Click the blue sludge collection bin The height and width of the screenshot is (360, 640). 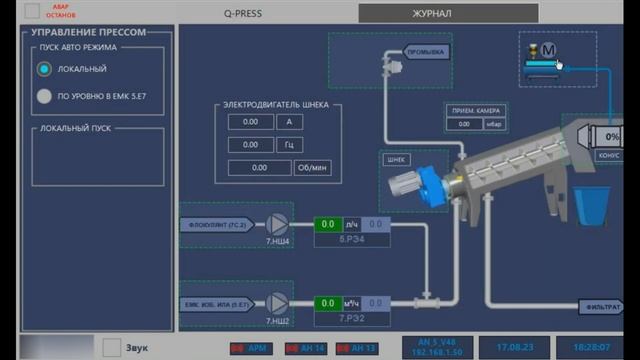(x=592, y=206)
